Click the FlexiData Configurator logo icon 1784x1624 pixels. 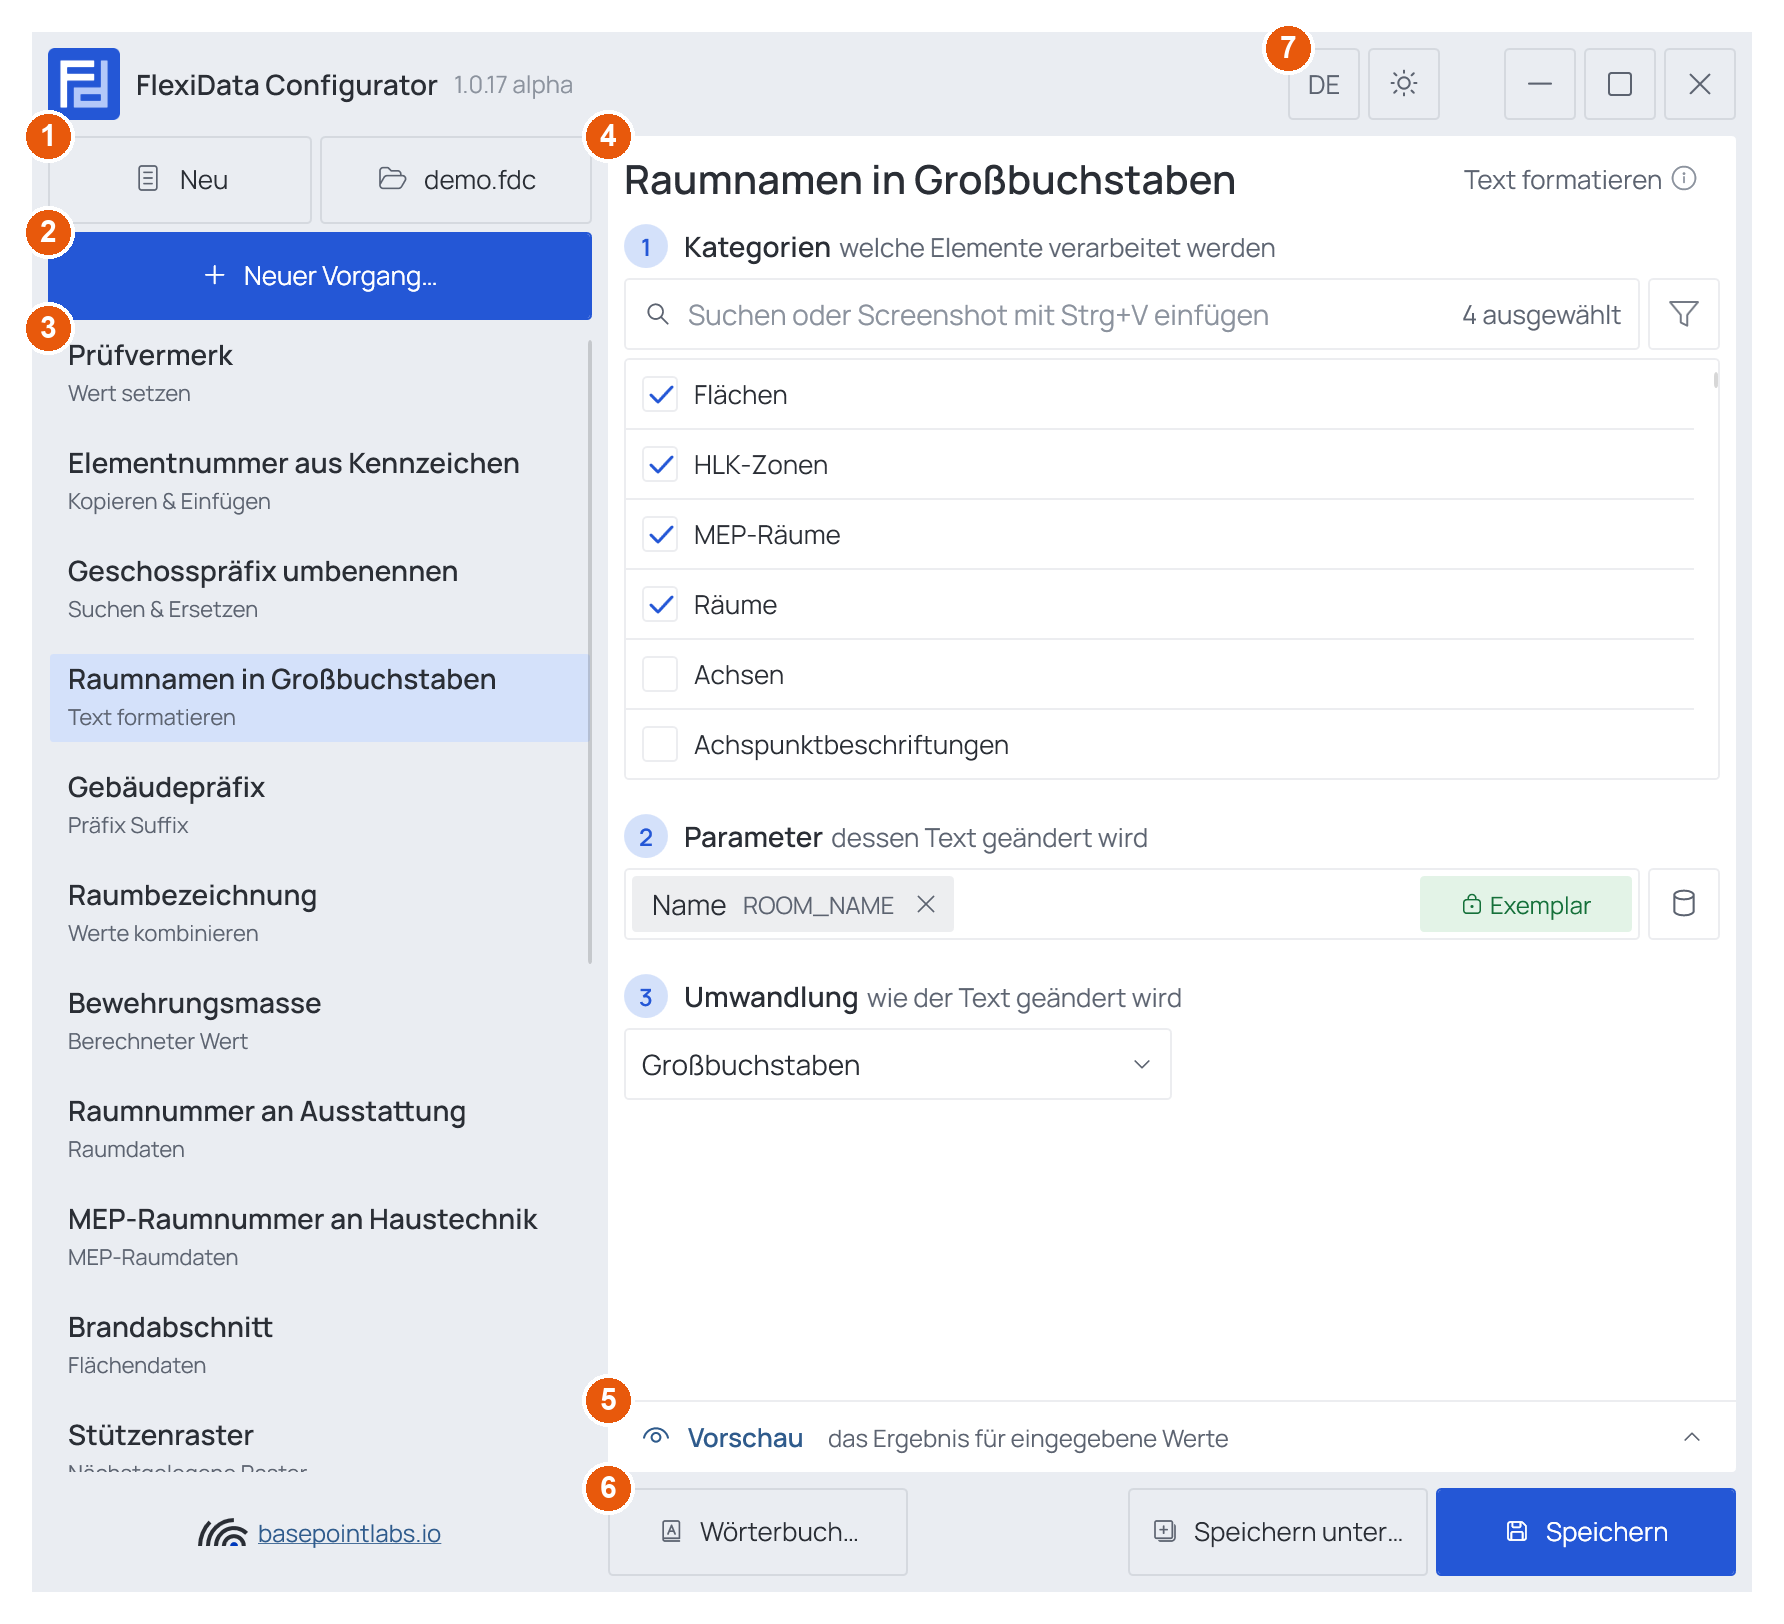84,84
